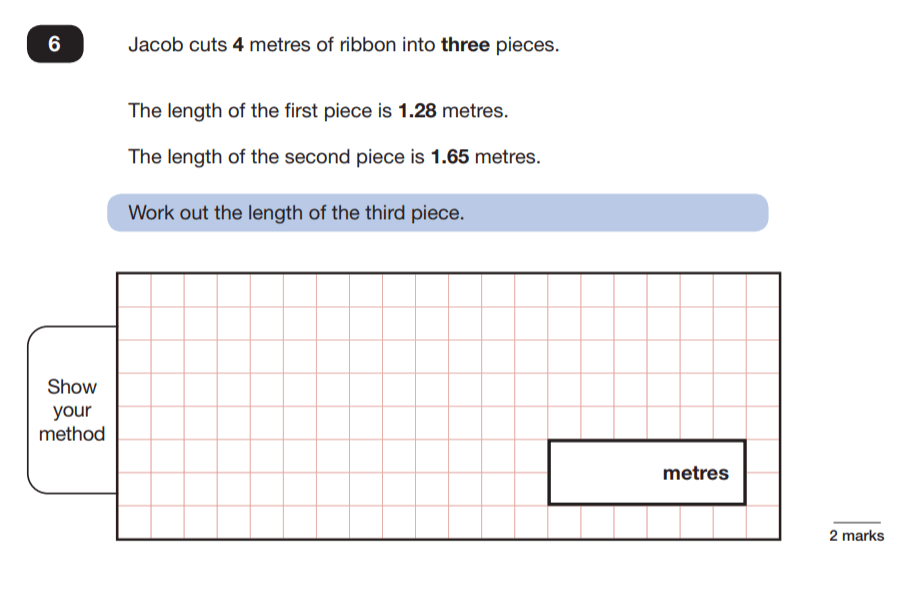Click the bold value 1.65
918x600 pixels.
pos(450,157)
